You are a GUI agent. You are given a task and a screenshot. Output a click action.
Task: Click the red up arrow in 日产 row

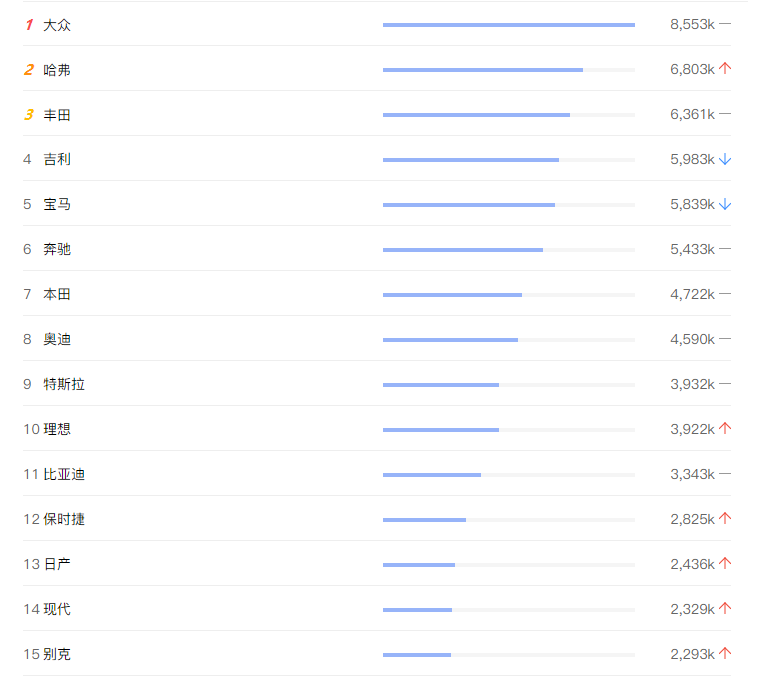point(725,564)
